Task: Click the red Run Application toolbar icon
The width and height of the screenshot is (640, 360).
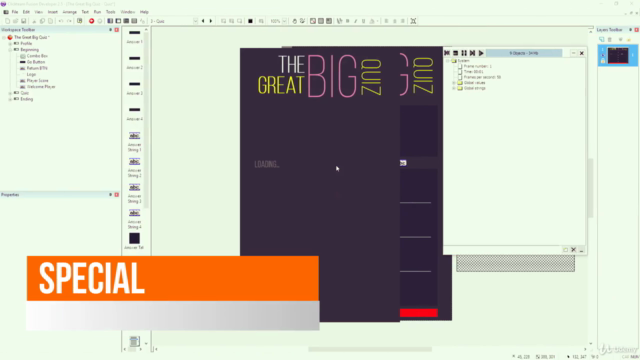Action: pos(91,21)
